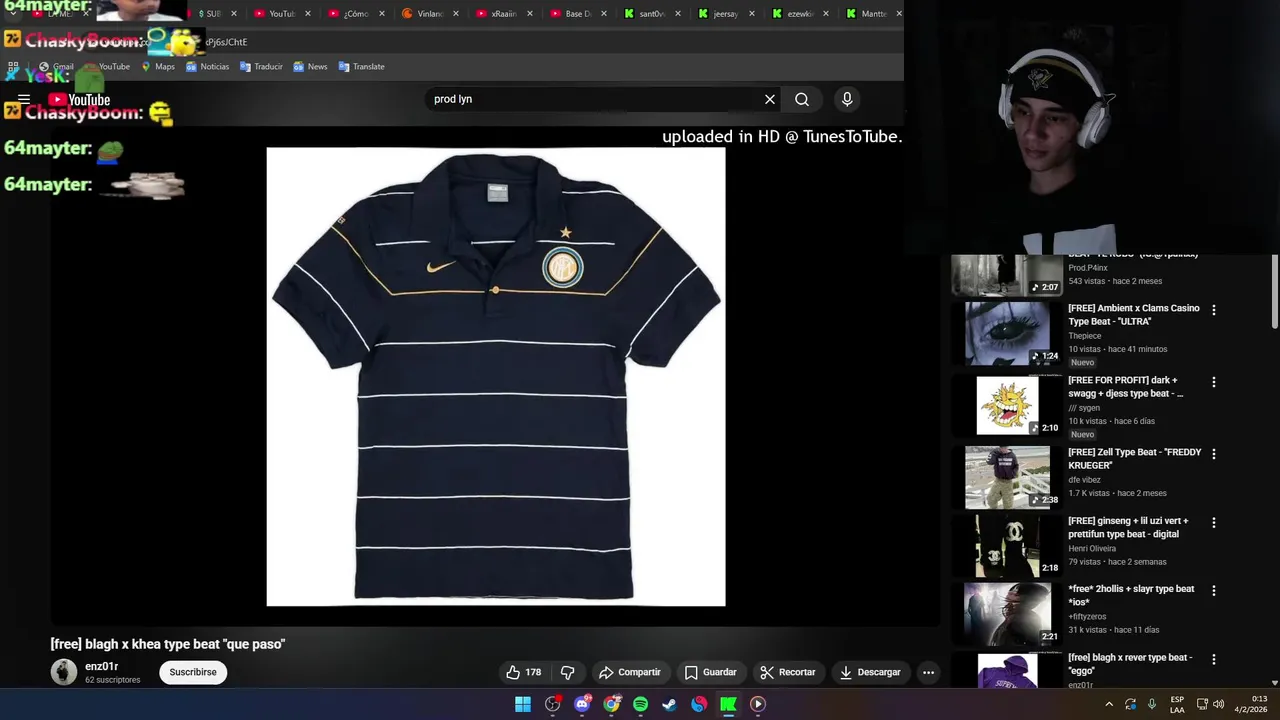The height and width of the screenshot is (720, 1280).
Task: Share the video via Compartir
Action: point(629,672)
